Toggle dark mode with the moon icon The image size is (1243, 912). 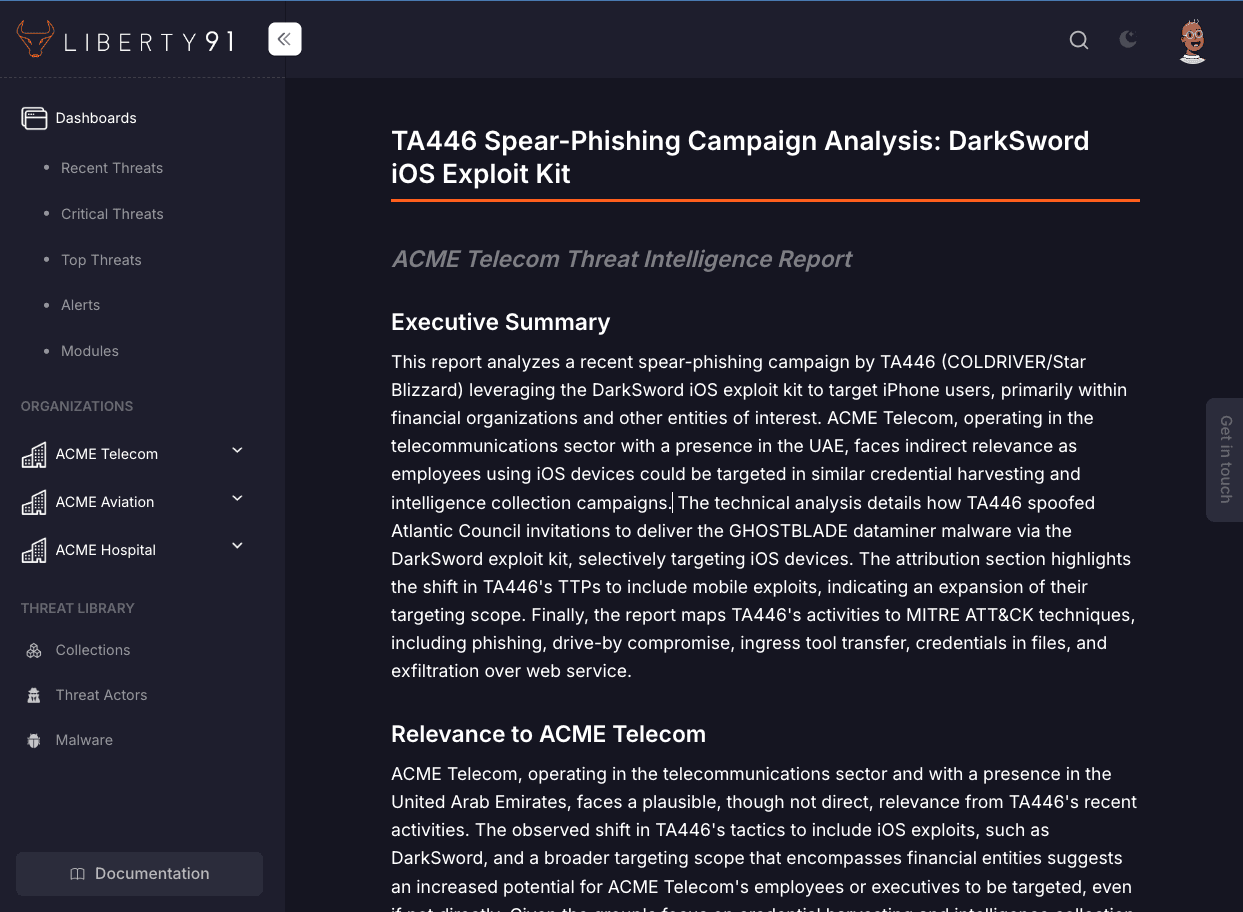(1127, 40)
